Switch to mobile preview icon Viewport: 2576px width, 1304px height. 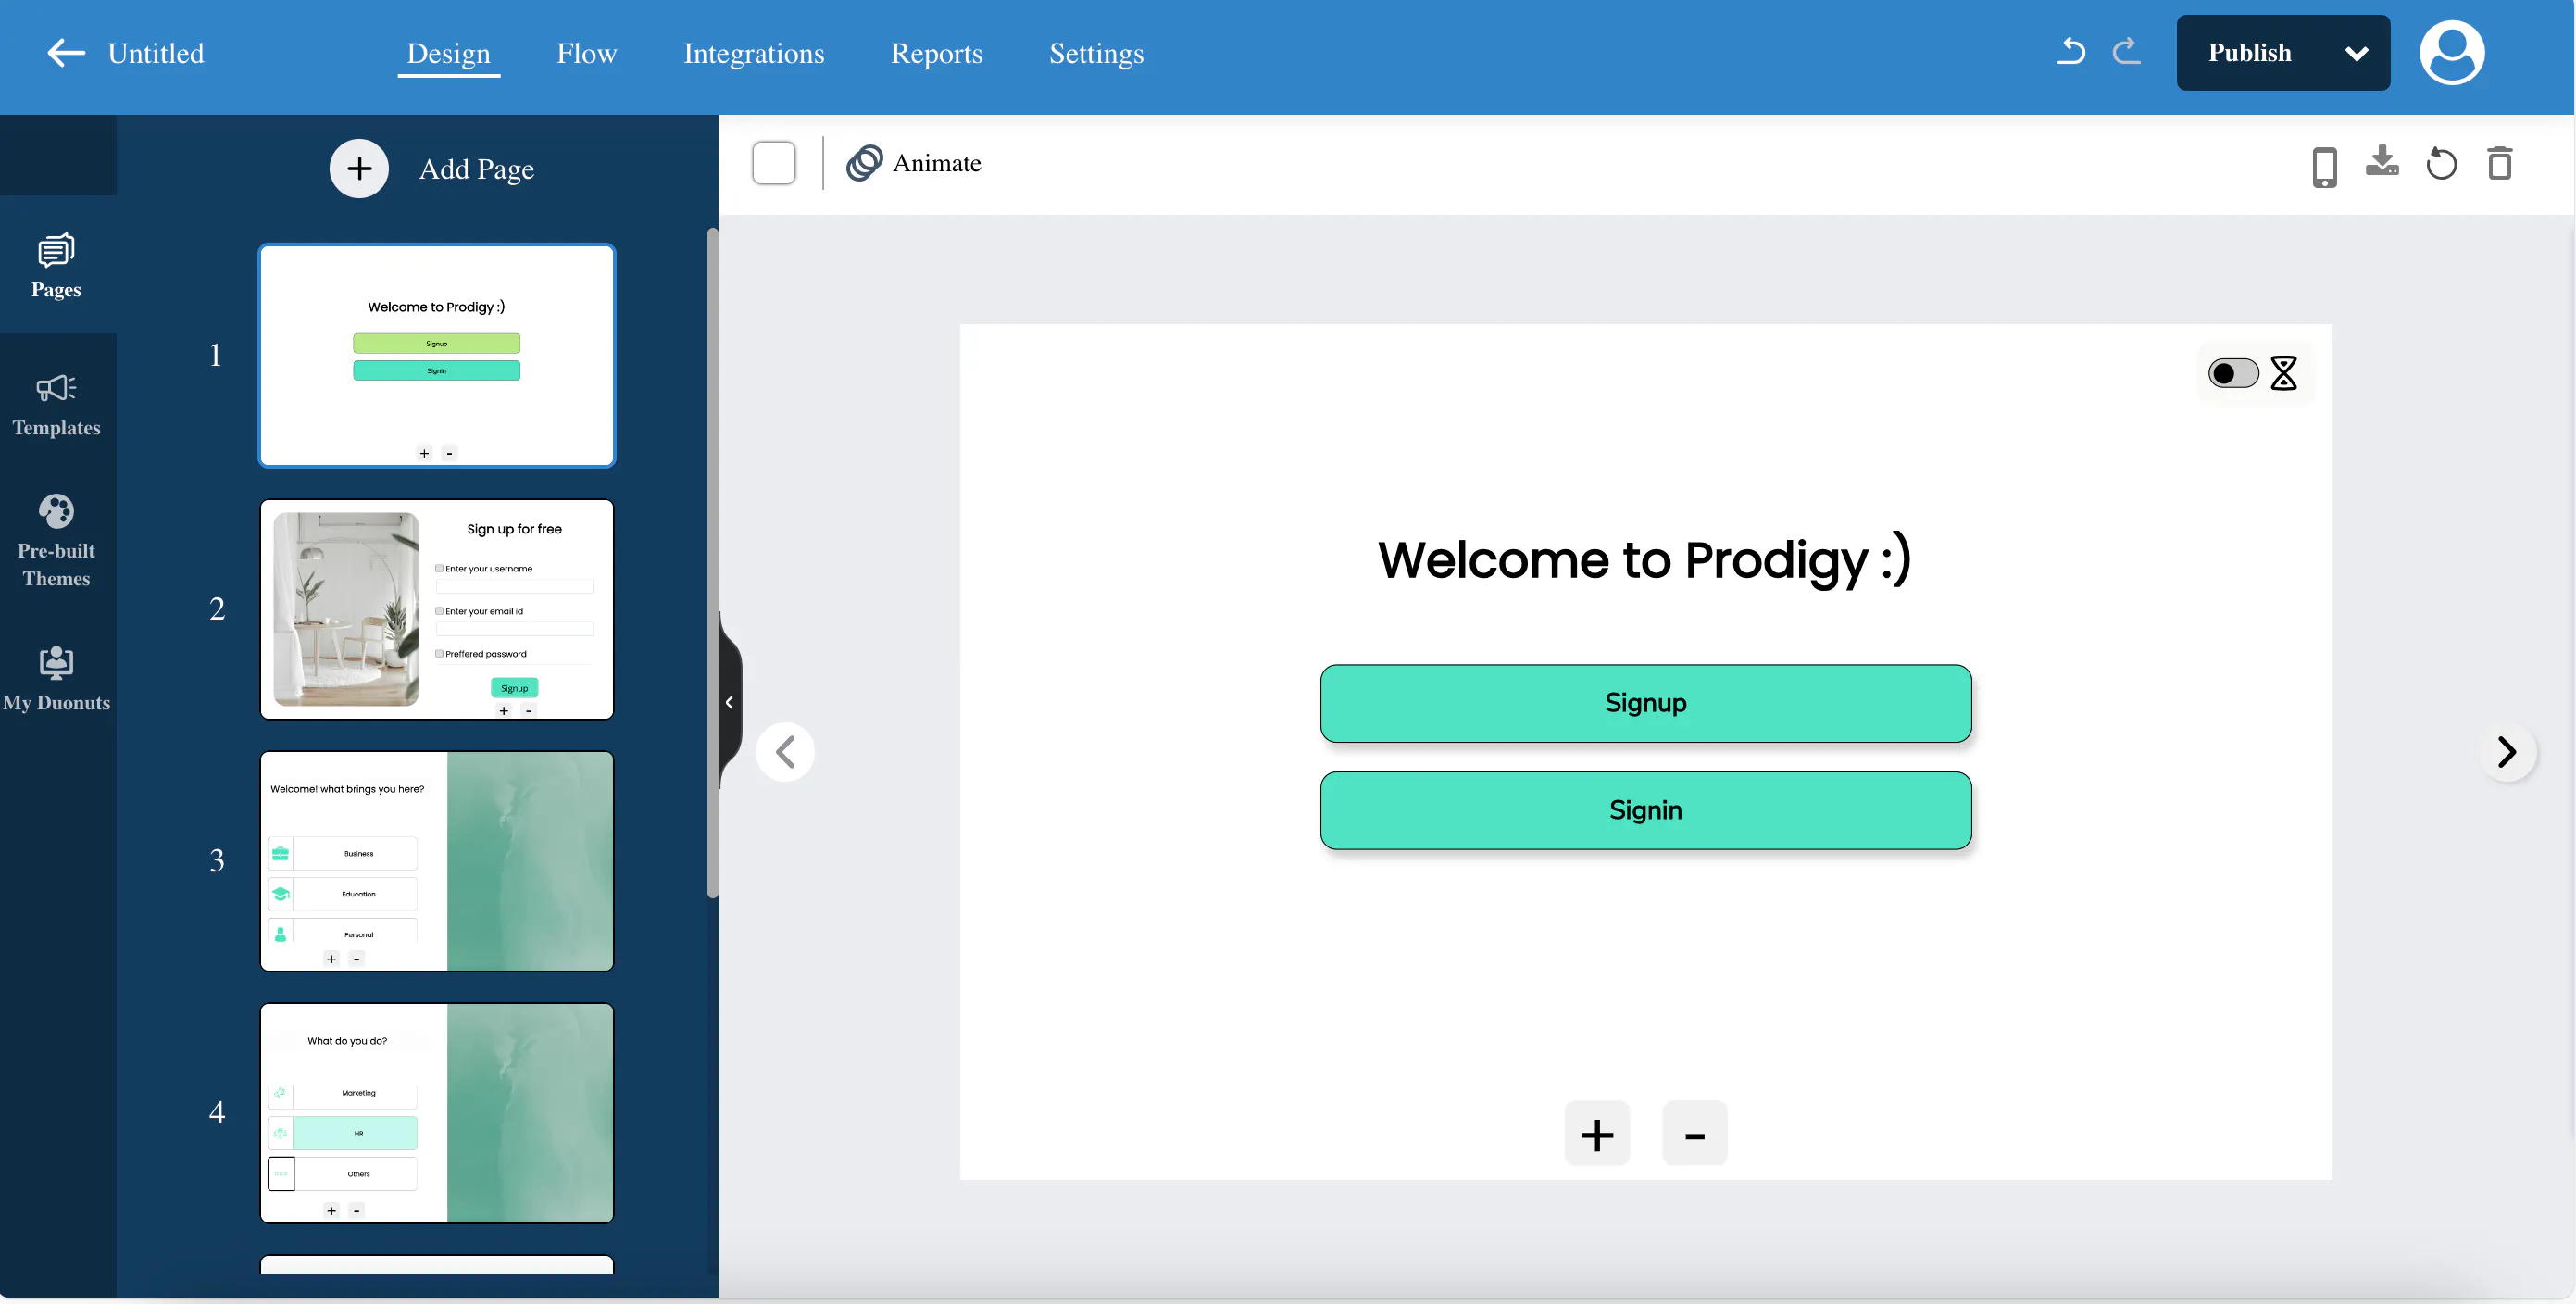click(2324, 166)
